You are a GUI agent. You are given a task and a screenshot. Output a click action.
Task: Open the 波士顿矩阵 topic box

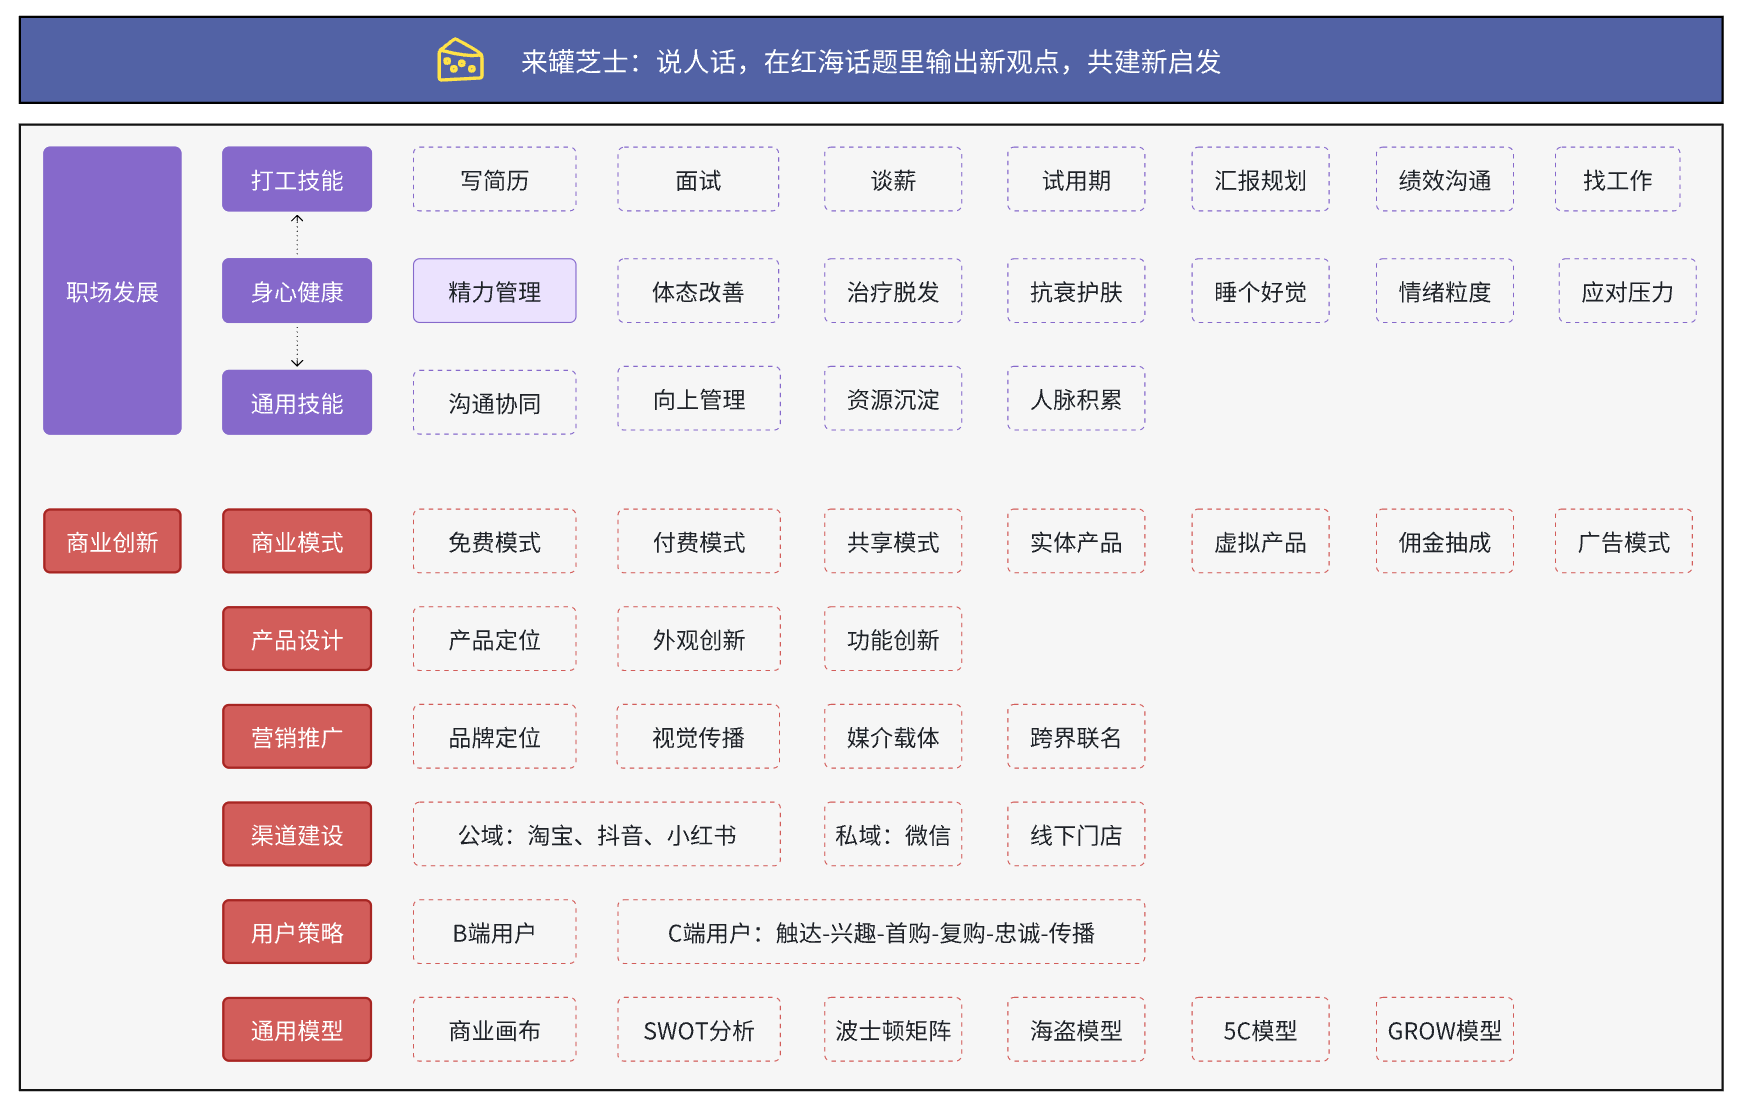[x=893, y=1030]
